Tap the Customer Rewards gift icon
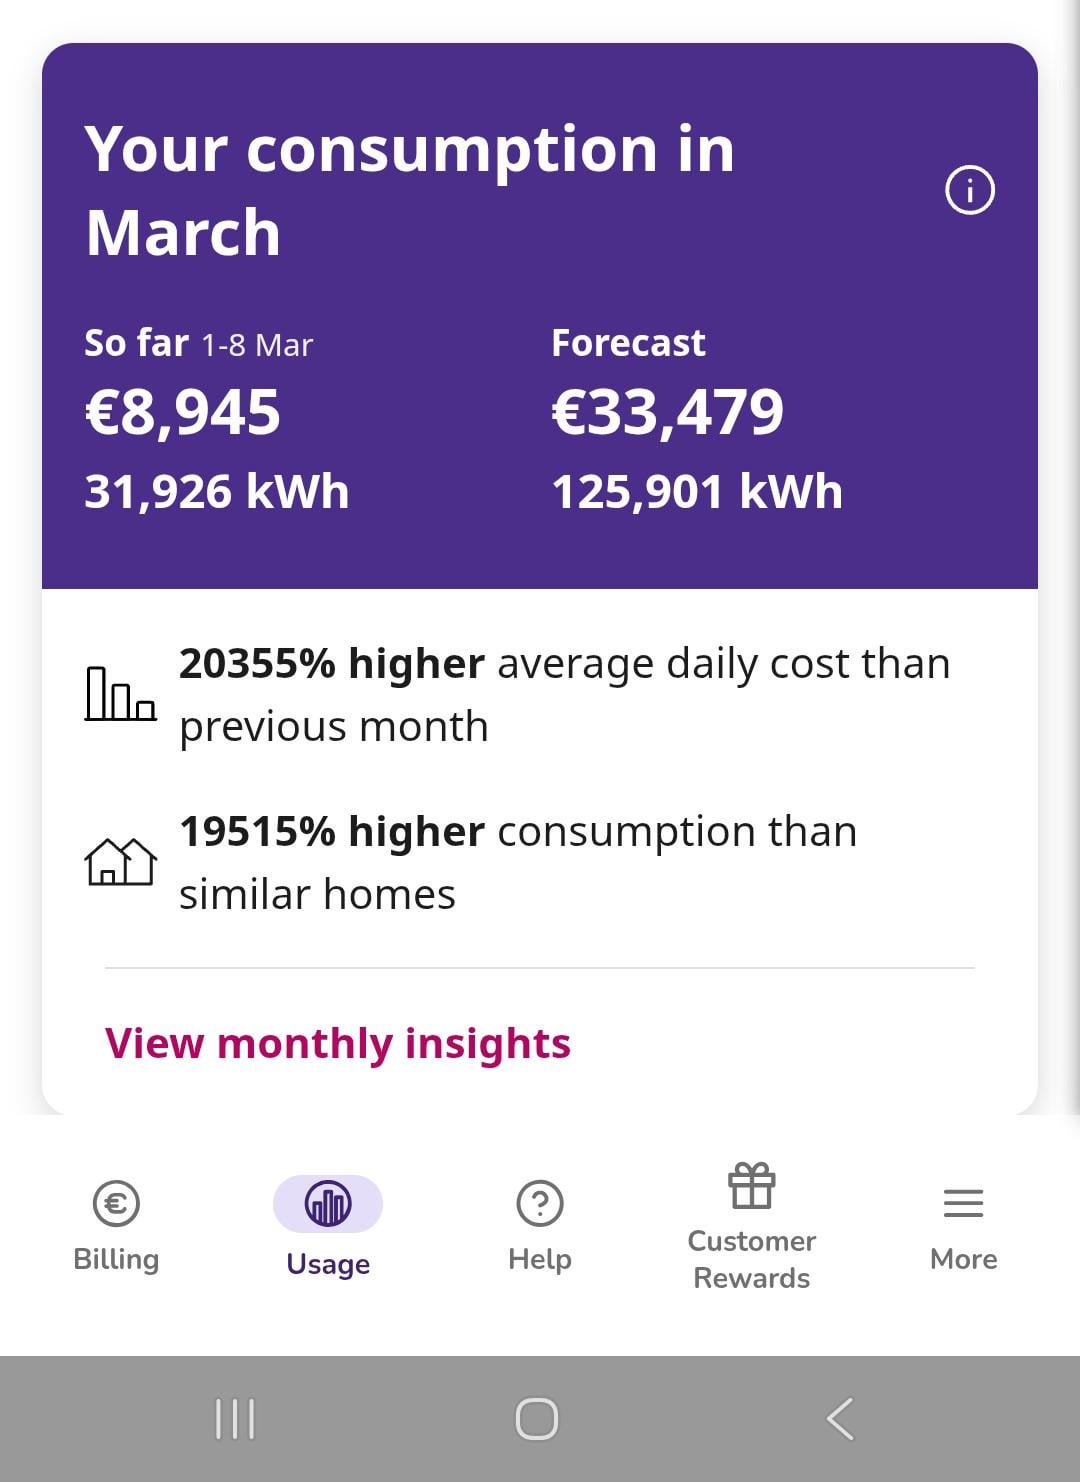Viewport: 1080px width, 1482px height. pos(751,1186)
